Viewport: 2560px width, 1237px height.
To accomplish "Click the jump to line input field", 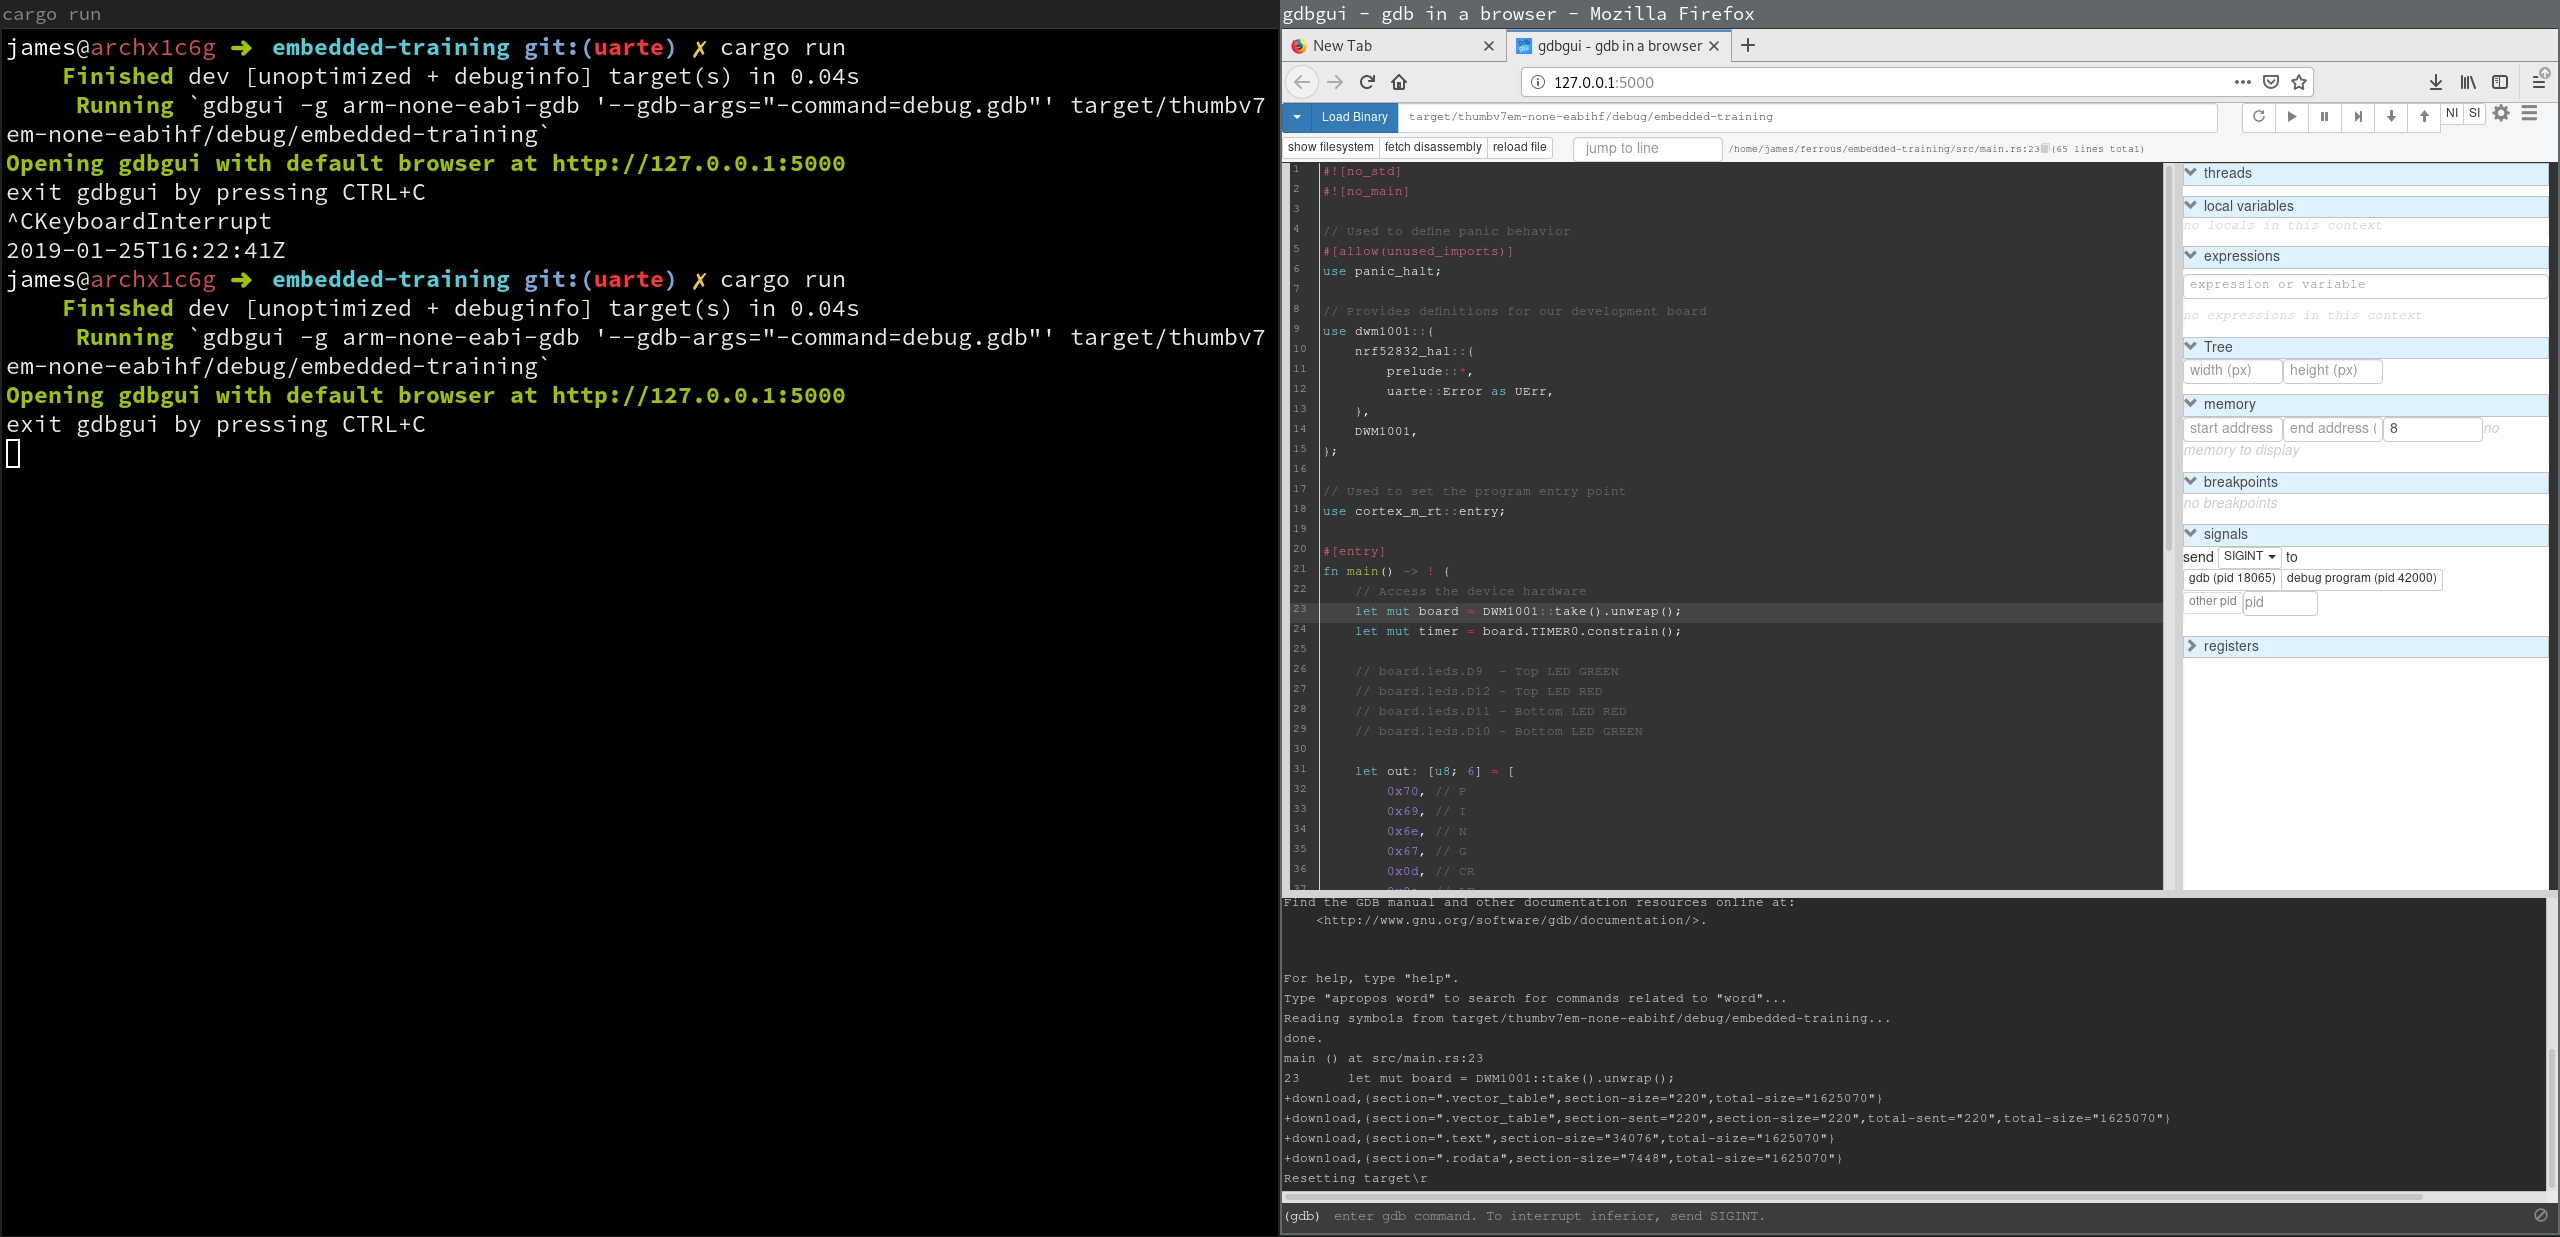I will point(1647,149).
